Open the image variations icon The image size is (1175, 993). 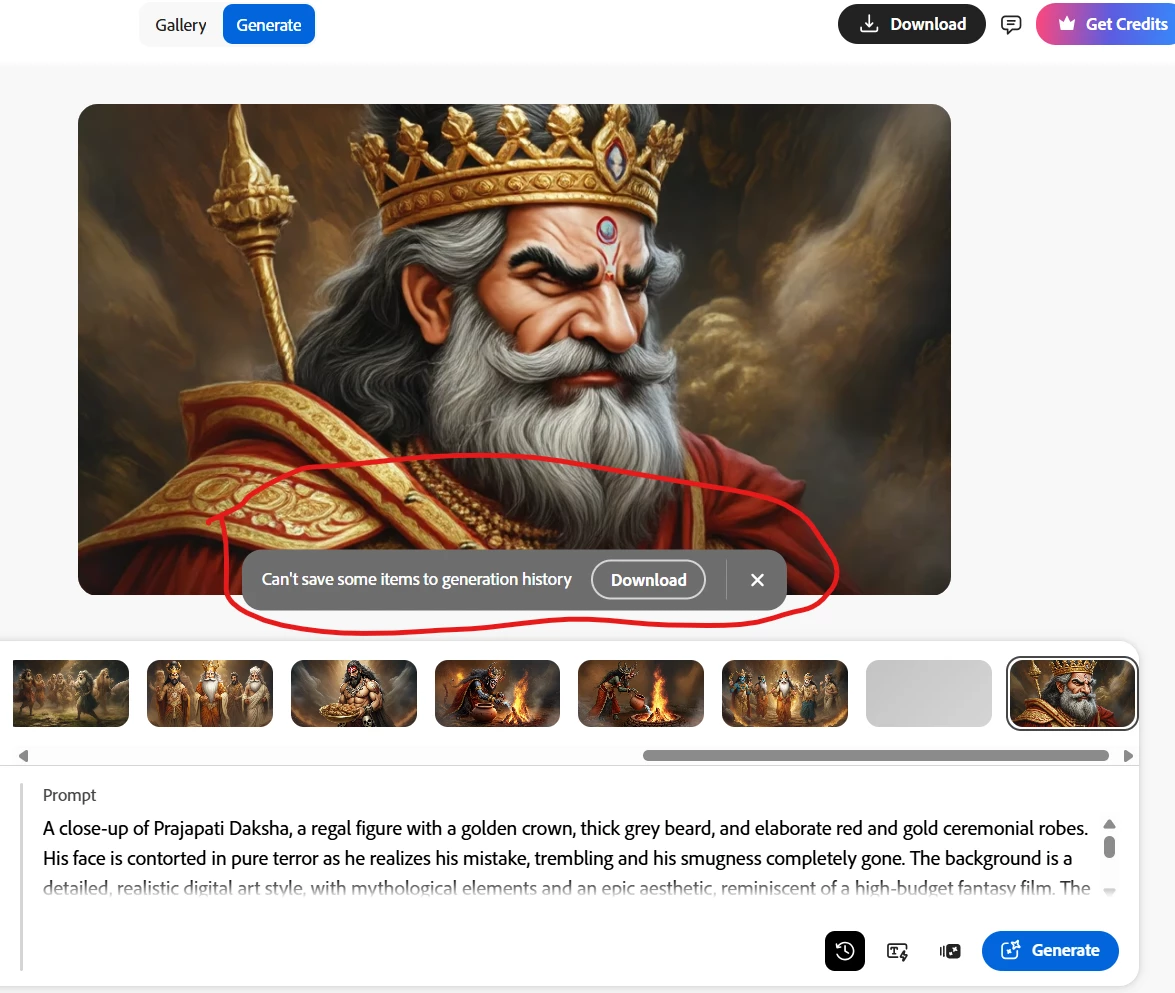[949, 951]
